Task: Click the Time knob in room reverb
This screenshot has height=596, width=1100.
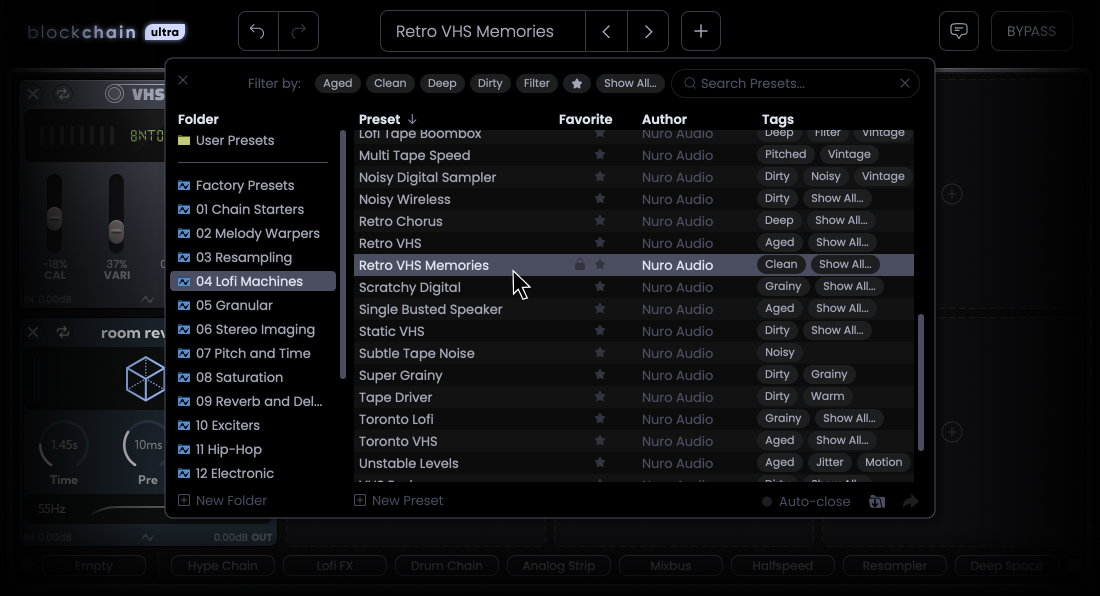Action: pyautogui.click(x=64, y=445)
